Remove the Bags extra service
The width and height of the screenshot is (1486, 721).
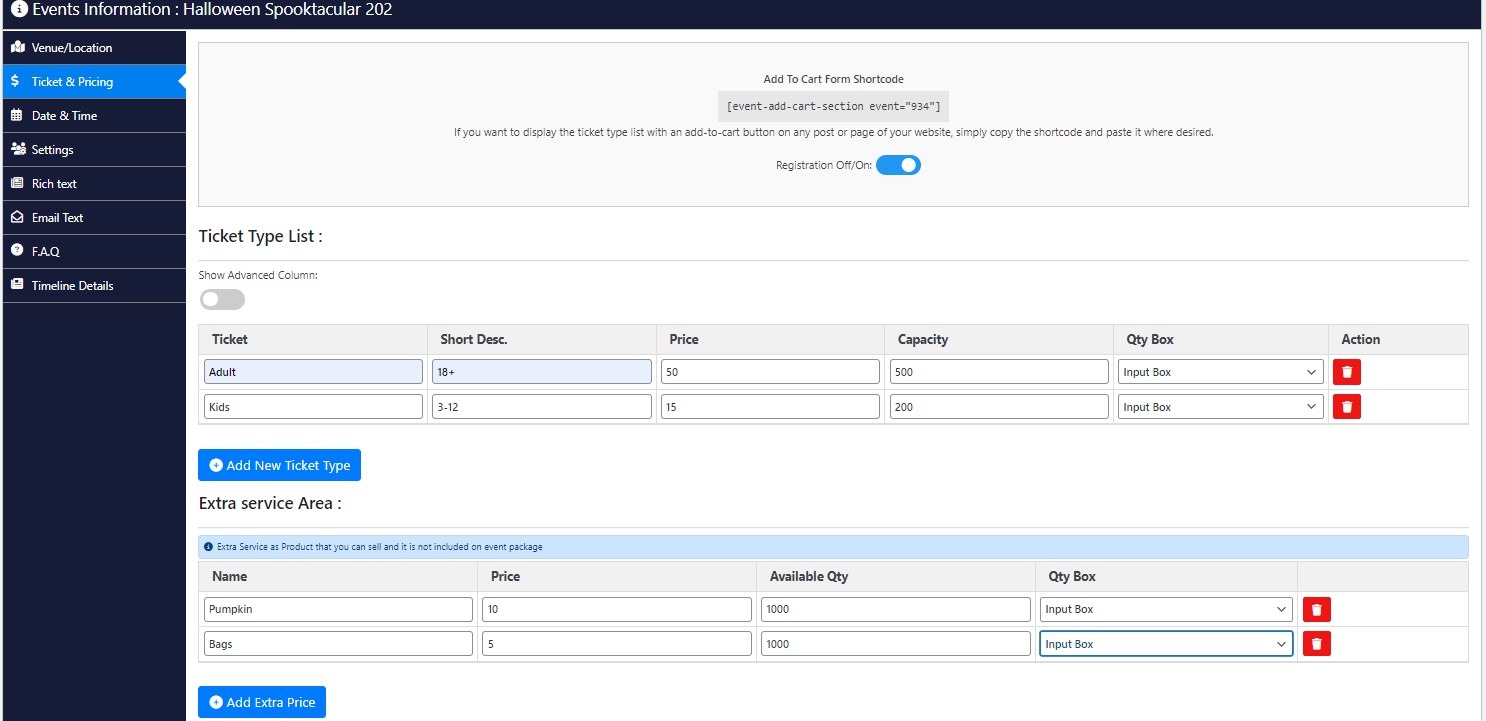(x=1316, y=644)
